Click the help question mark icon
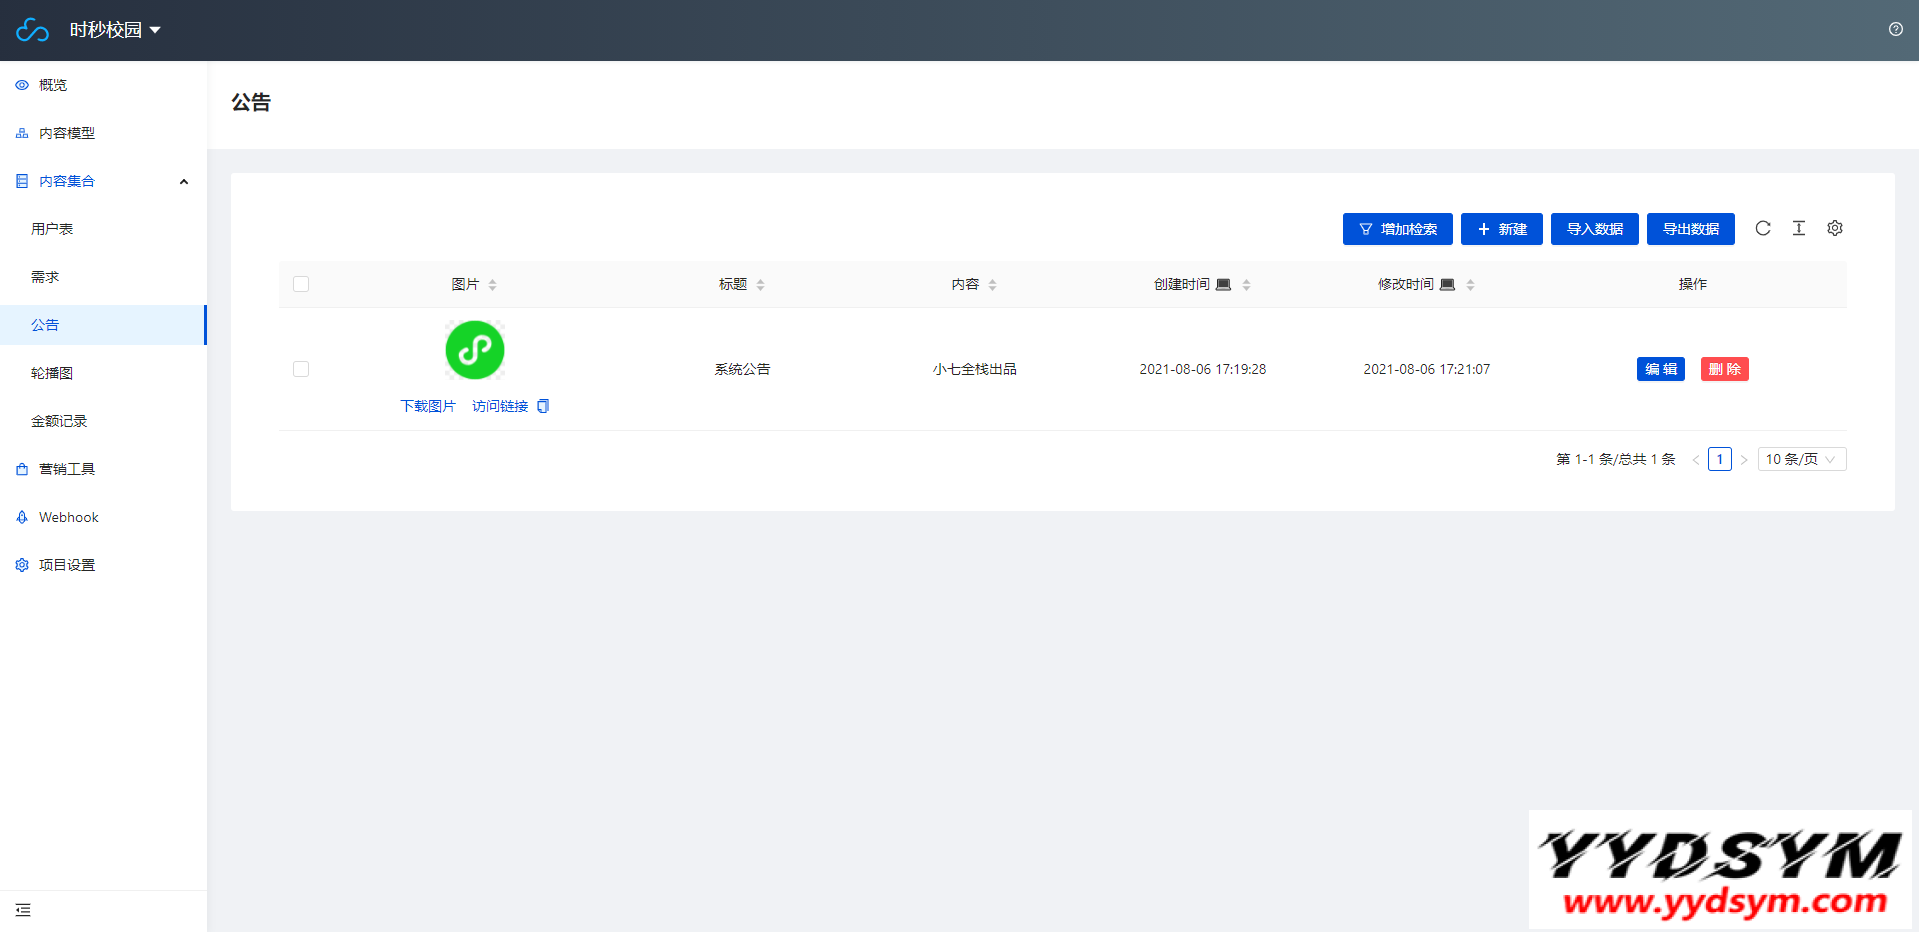Image resolution: width=1919 pixels, height=932 pixels. [x=1895, y=29]
